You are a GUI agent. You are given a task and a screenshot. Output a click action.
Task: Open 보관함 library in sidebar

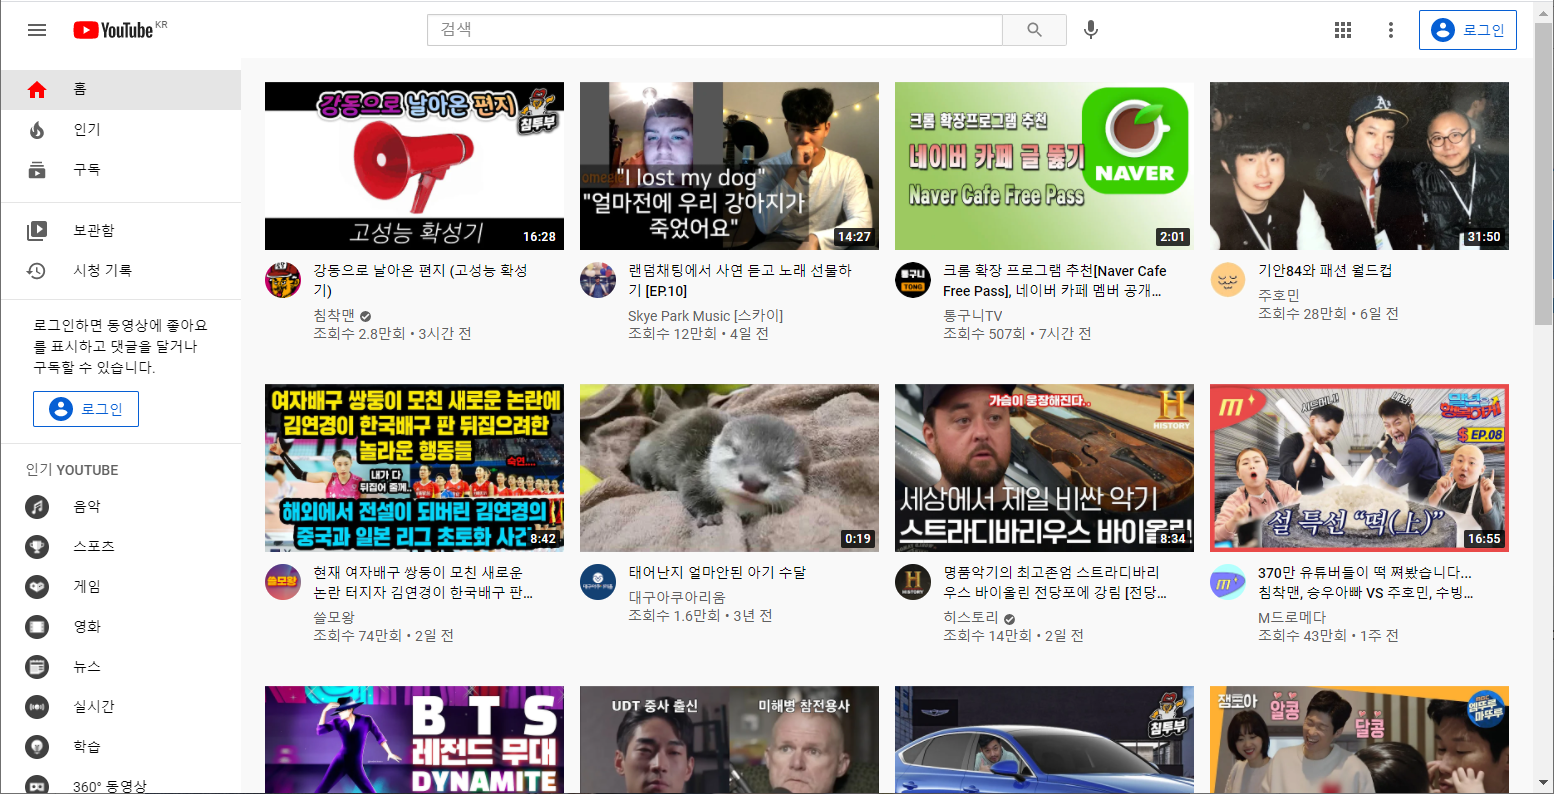coord(121,230)
